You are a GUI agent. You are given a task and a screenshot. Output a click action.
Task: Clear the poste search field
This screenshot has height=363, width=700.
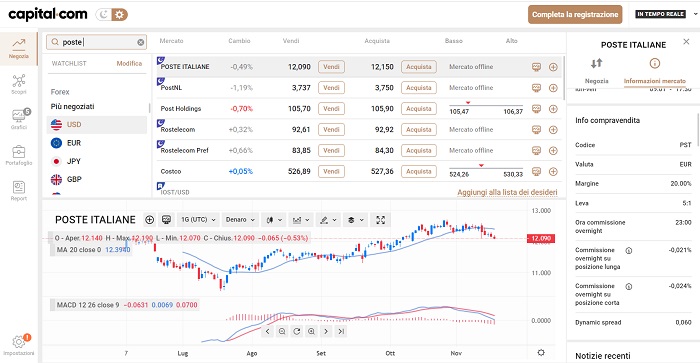[x=141, y=42]
